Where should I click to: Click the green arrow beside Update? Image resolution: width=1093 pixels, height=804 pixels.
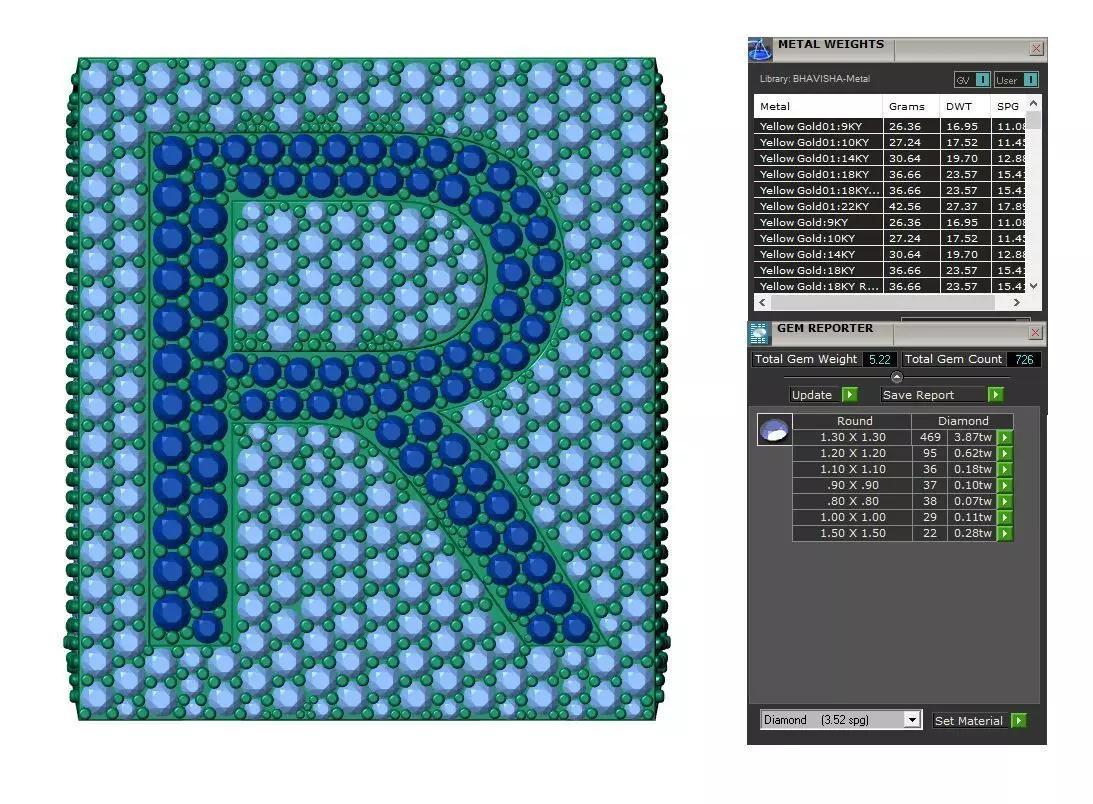pyautogui.click(x=850, y=395)
